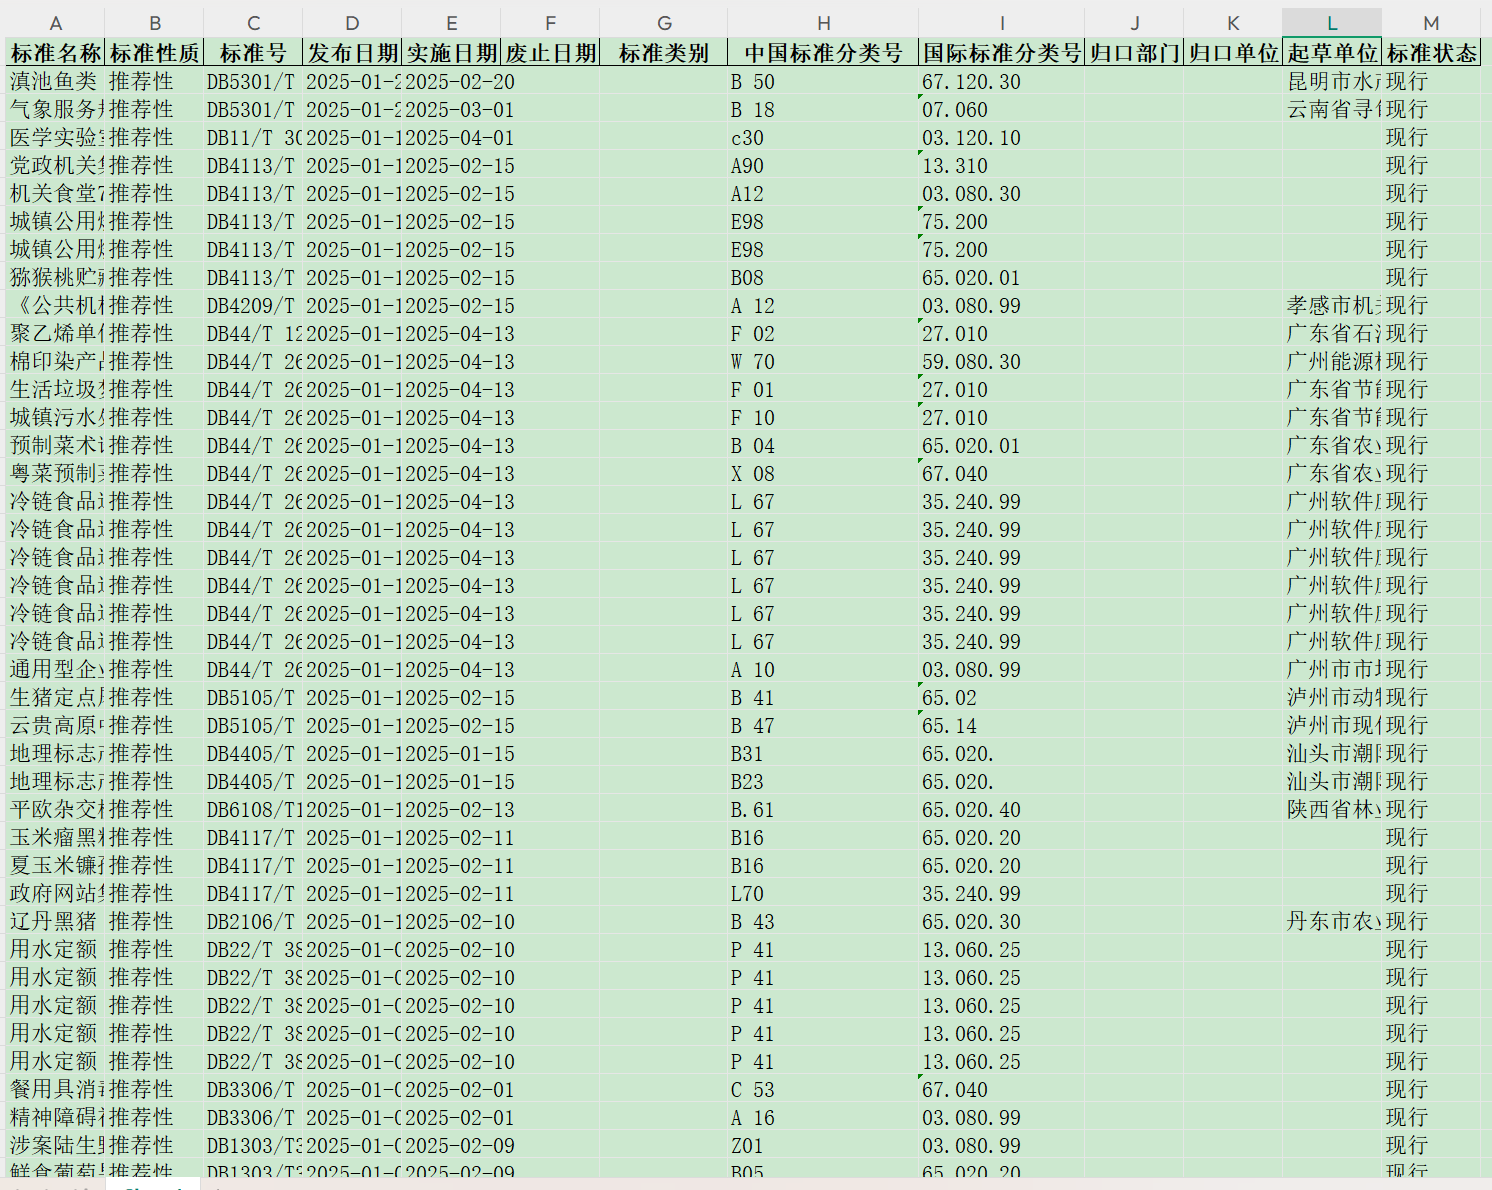
Task: Select the cell starting with 政府网站
Action: pyautogui.click(x=55, y=893)
